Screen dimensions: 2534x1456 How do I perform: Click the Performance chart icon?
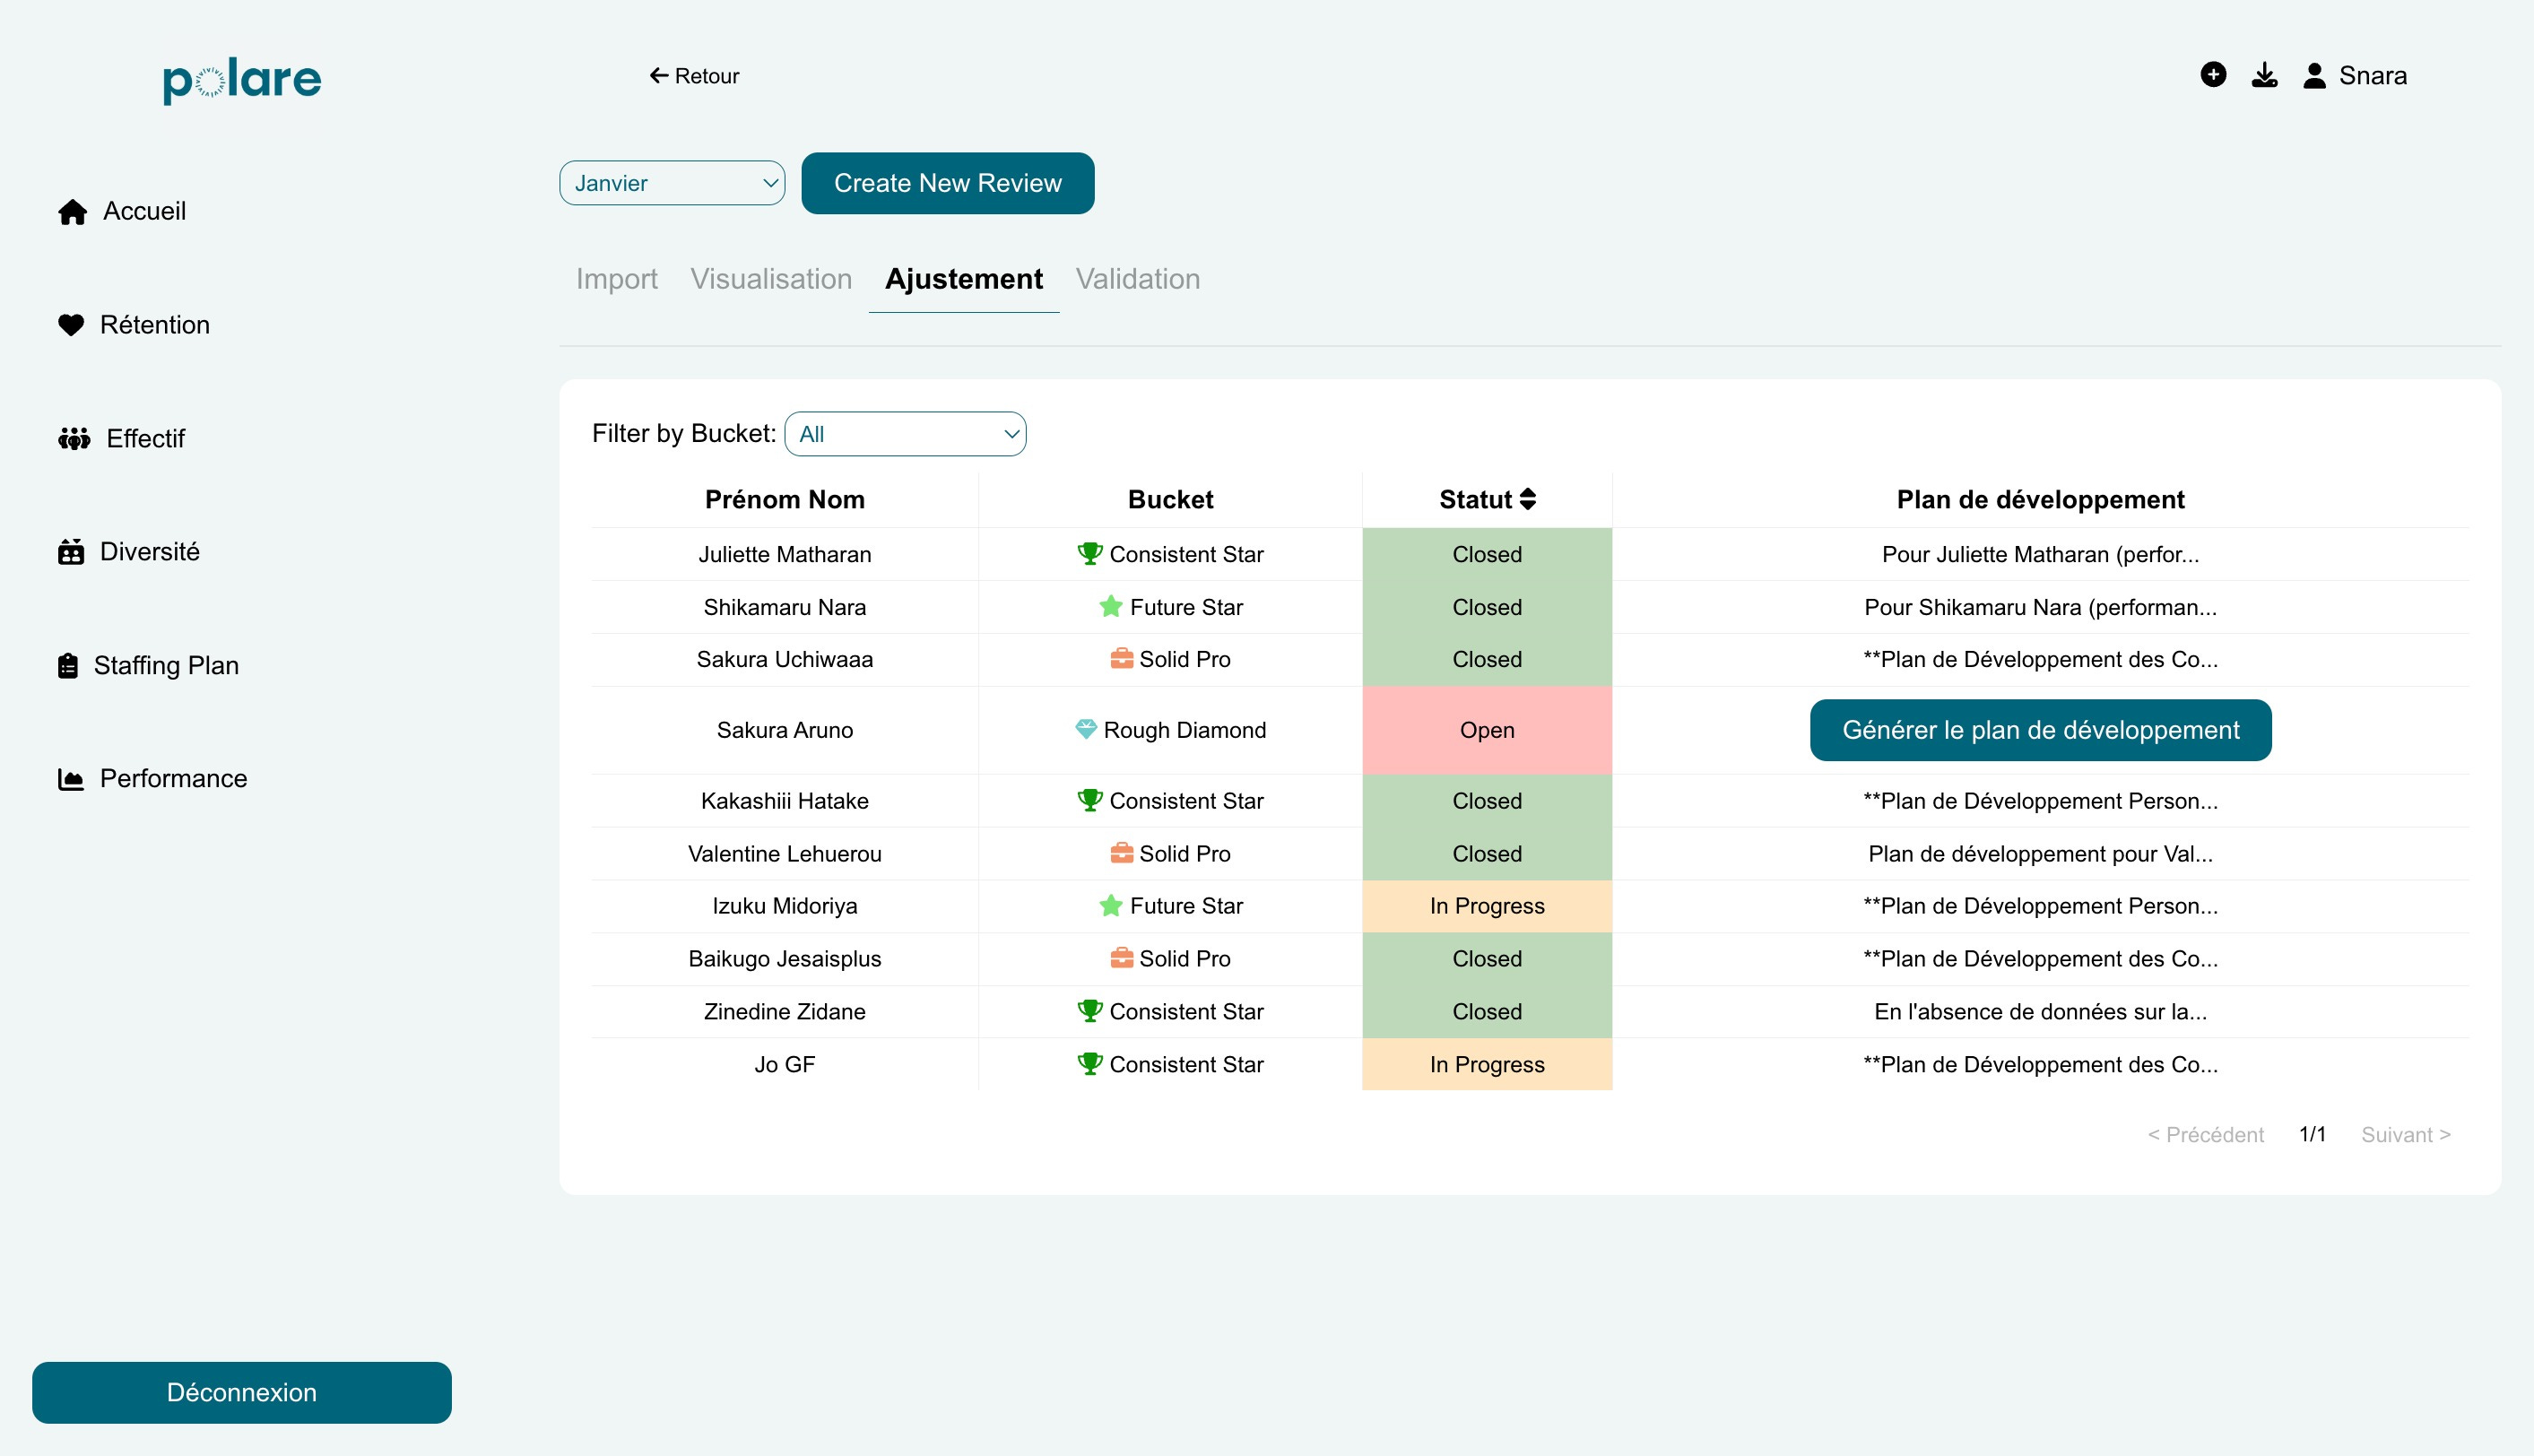coord(71,779)
